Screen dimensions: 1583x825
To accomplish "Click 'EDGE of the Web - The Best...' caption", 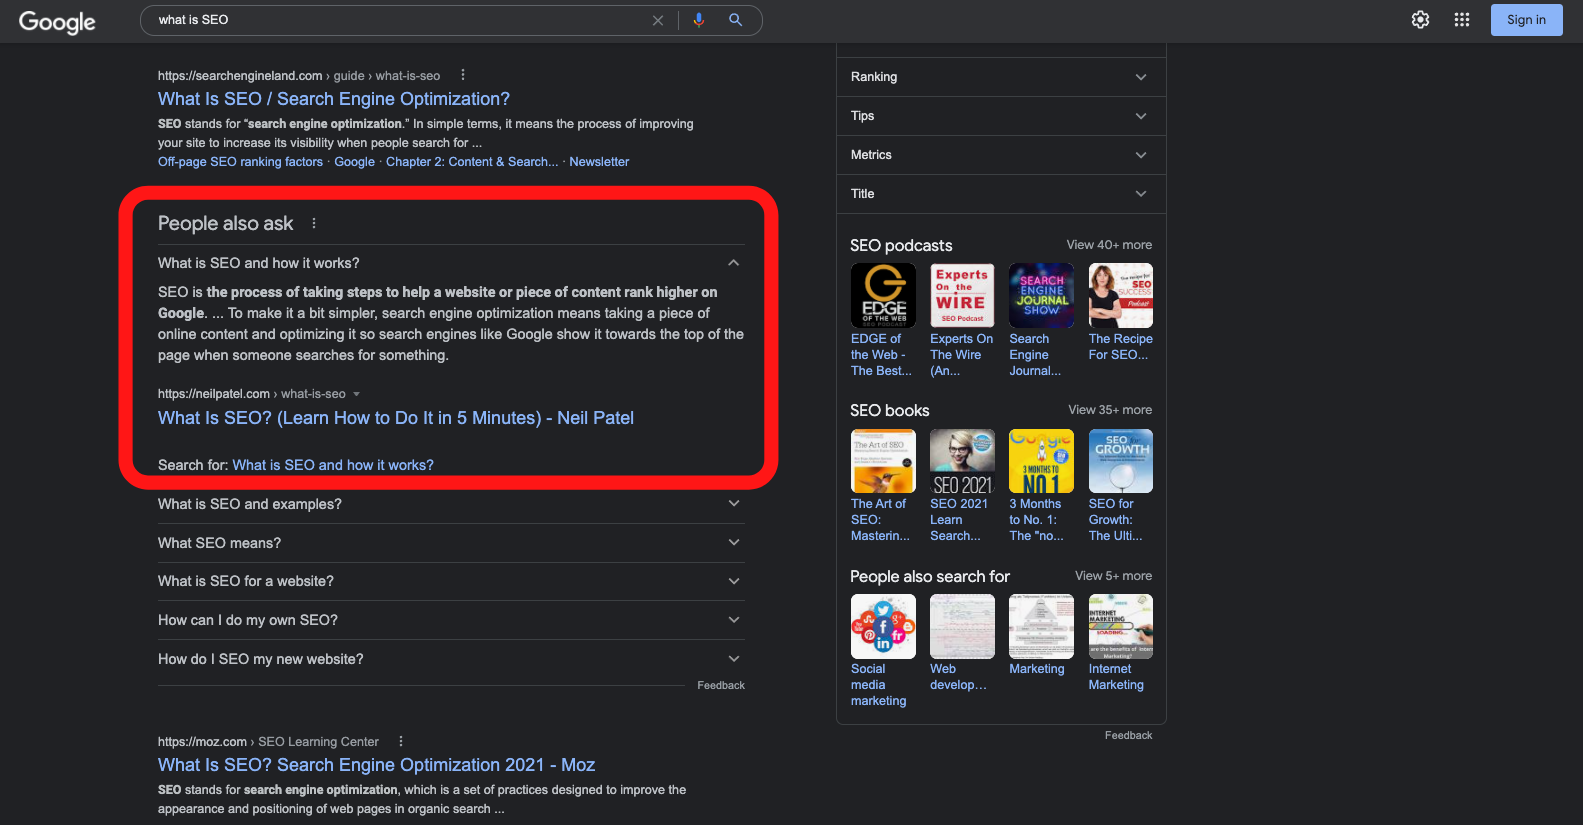I will pyautogui.click(x=881, y=355).
